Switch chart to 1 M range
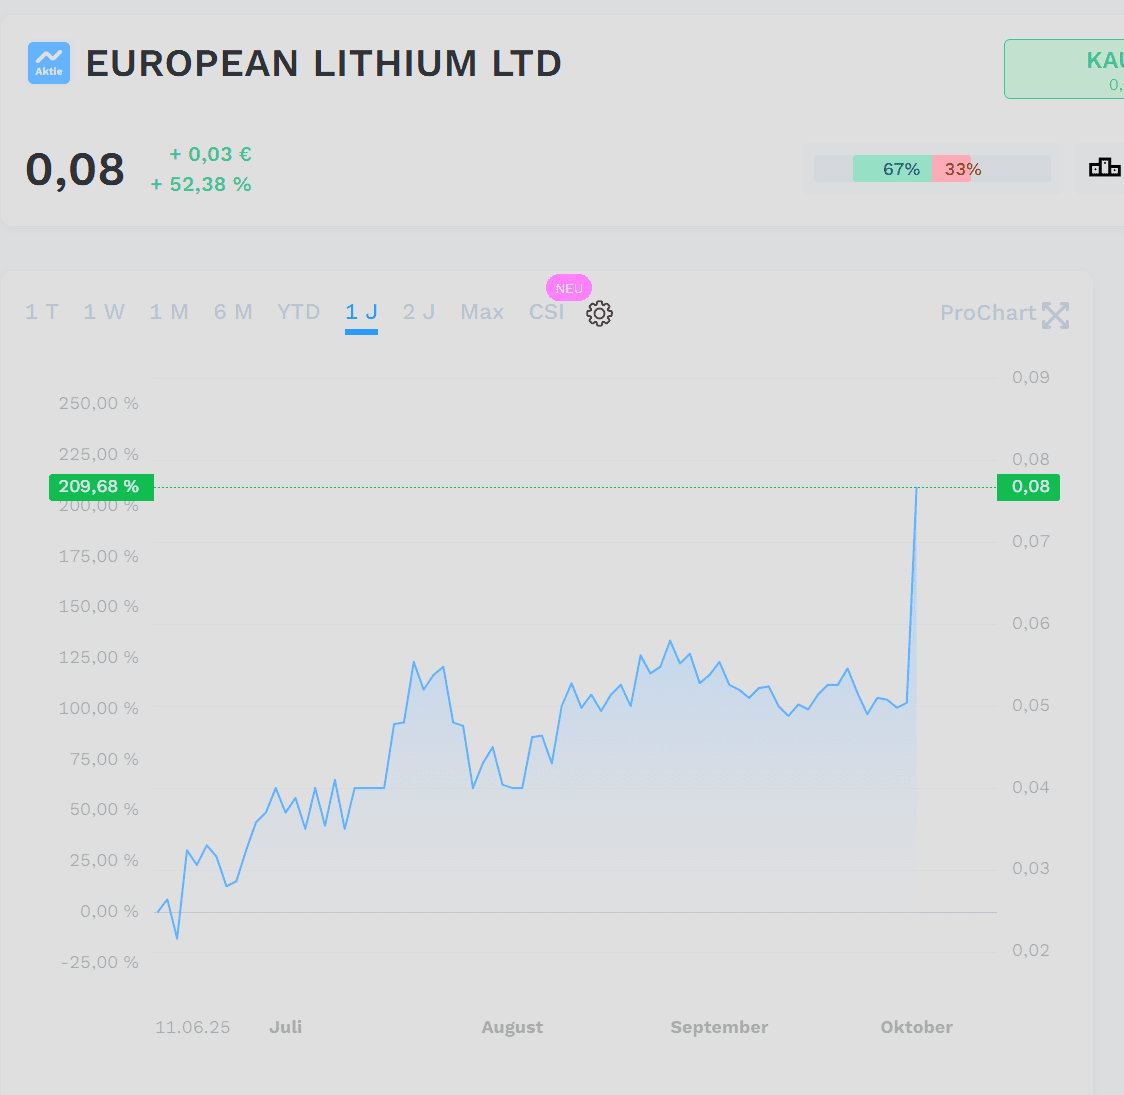The width and height of the screenshot is (1124, 1095). (x=169, y=312)
